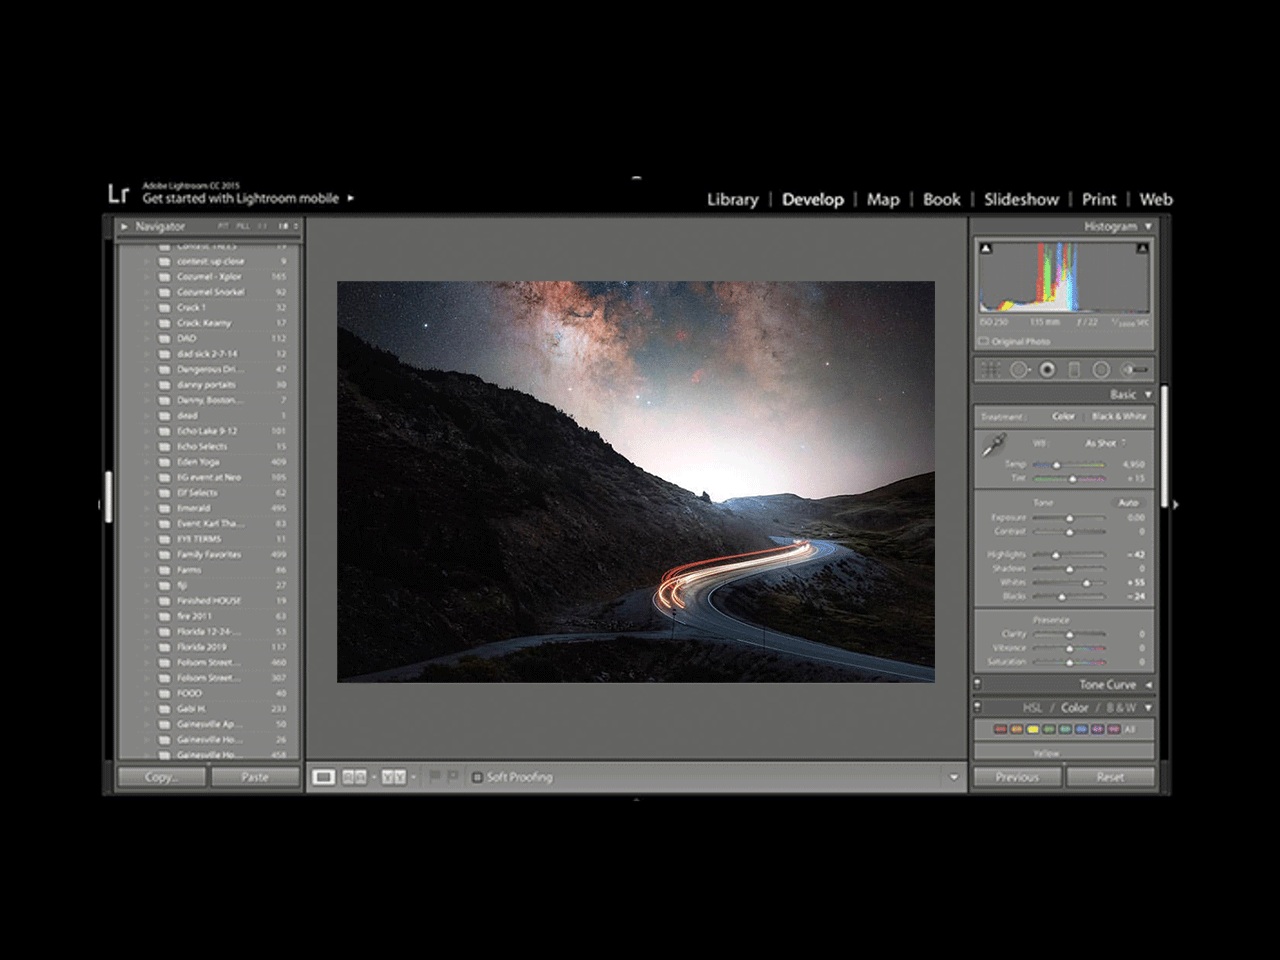Viewport: 1280px width, 960px height.
Task: Toggle the Soft Proofing checkbox
Action: [477, 777]
